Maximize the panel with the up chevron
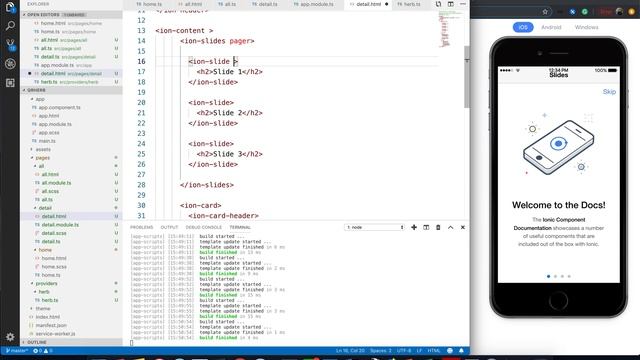 coord(450,227)
